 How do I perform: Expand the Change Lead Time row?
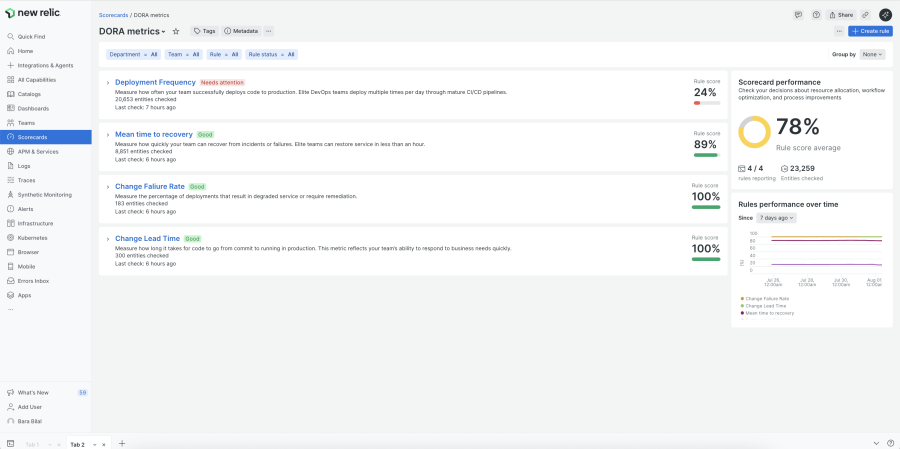107,239
